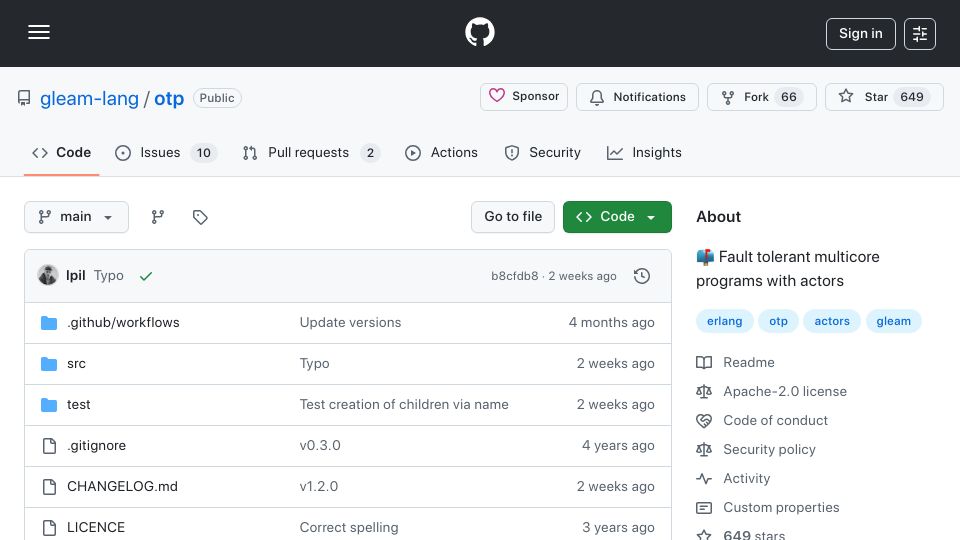The image size is (960, 540).
Task: Click the Go to file button
Action: pos(513,217)
